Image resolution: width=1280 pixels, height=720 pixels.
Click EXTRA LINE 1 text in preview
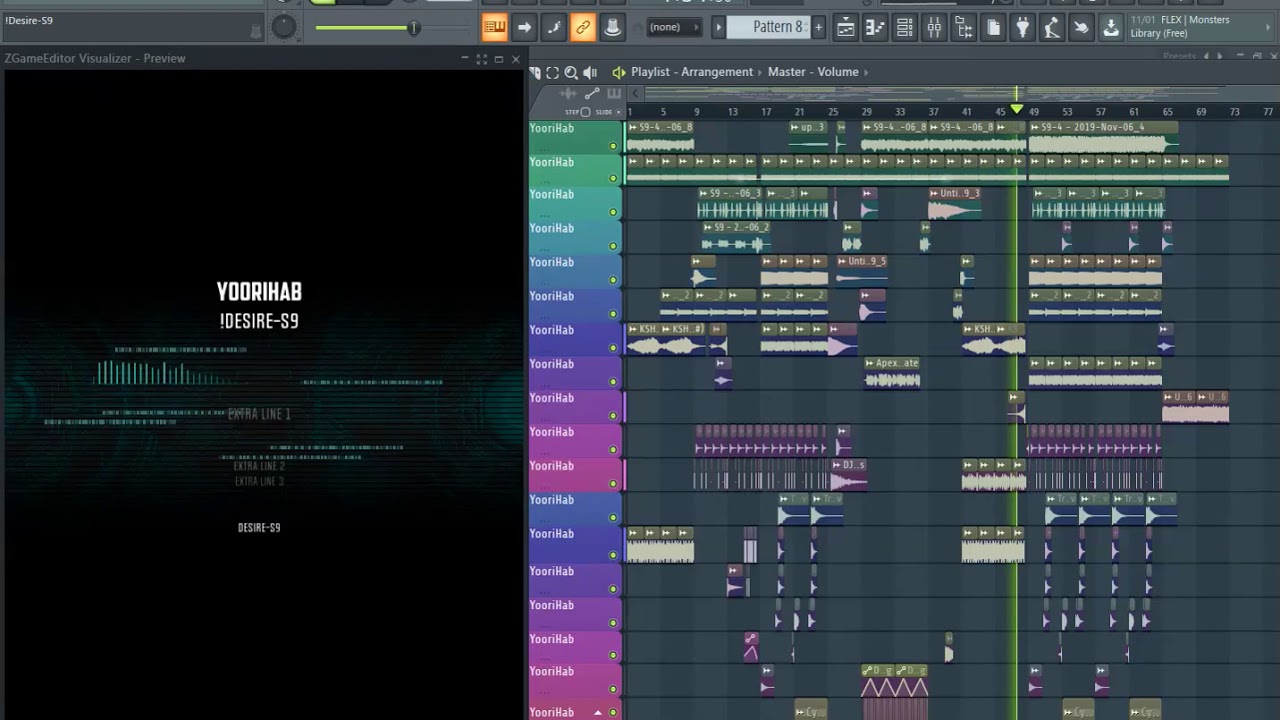coord(259,414)
